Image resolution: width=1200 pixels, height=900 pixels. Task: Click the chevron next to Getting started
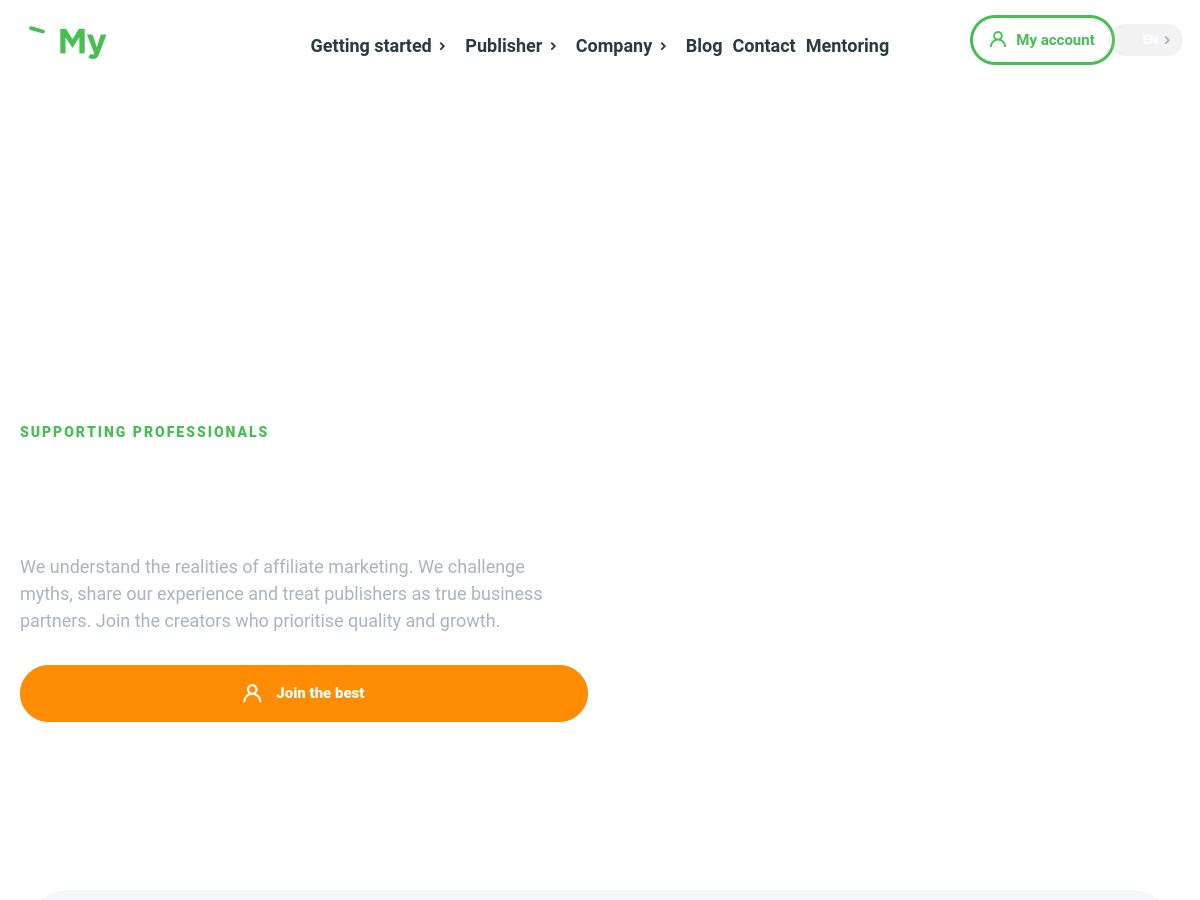(x=442, y=46)
